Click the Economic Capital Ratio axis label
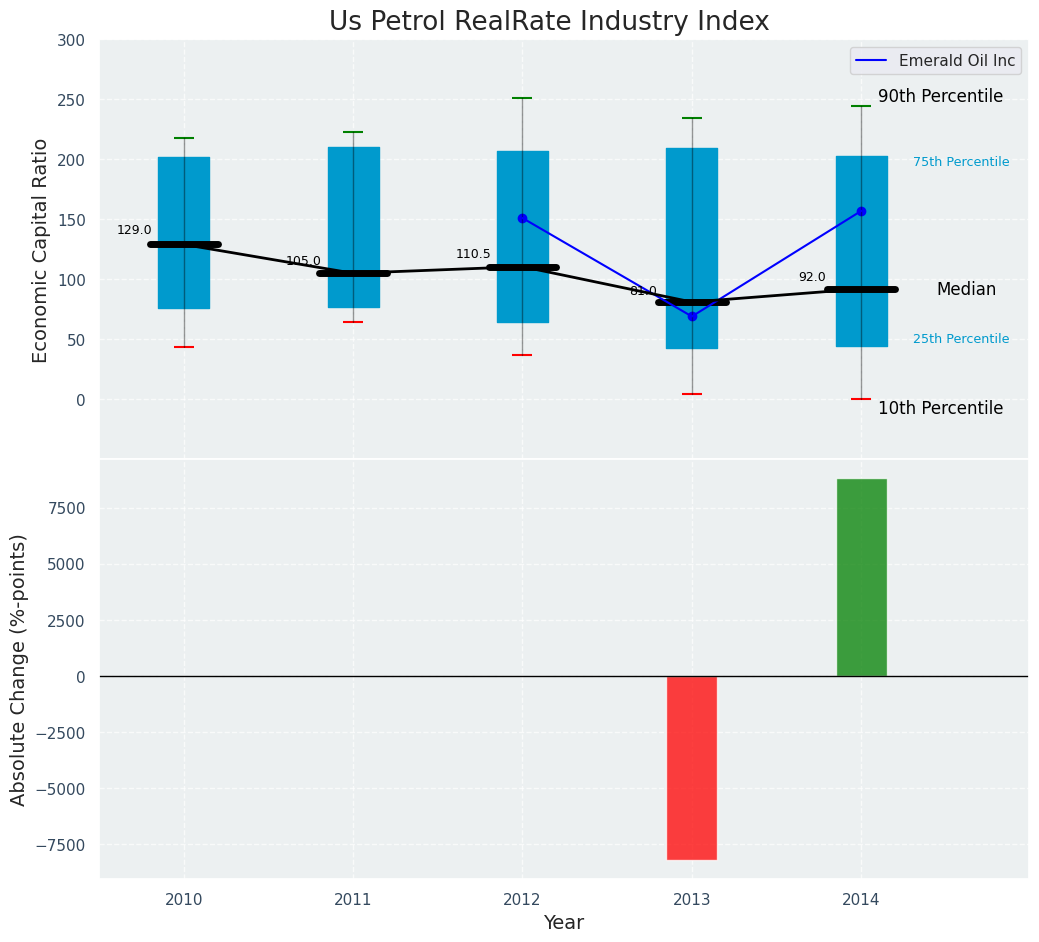The width and height of the screenshot is (1039, 942). pyautogui.click(x=41, y=250)
